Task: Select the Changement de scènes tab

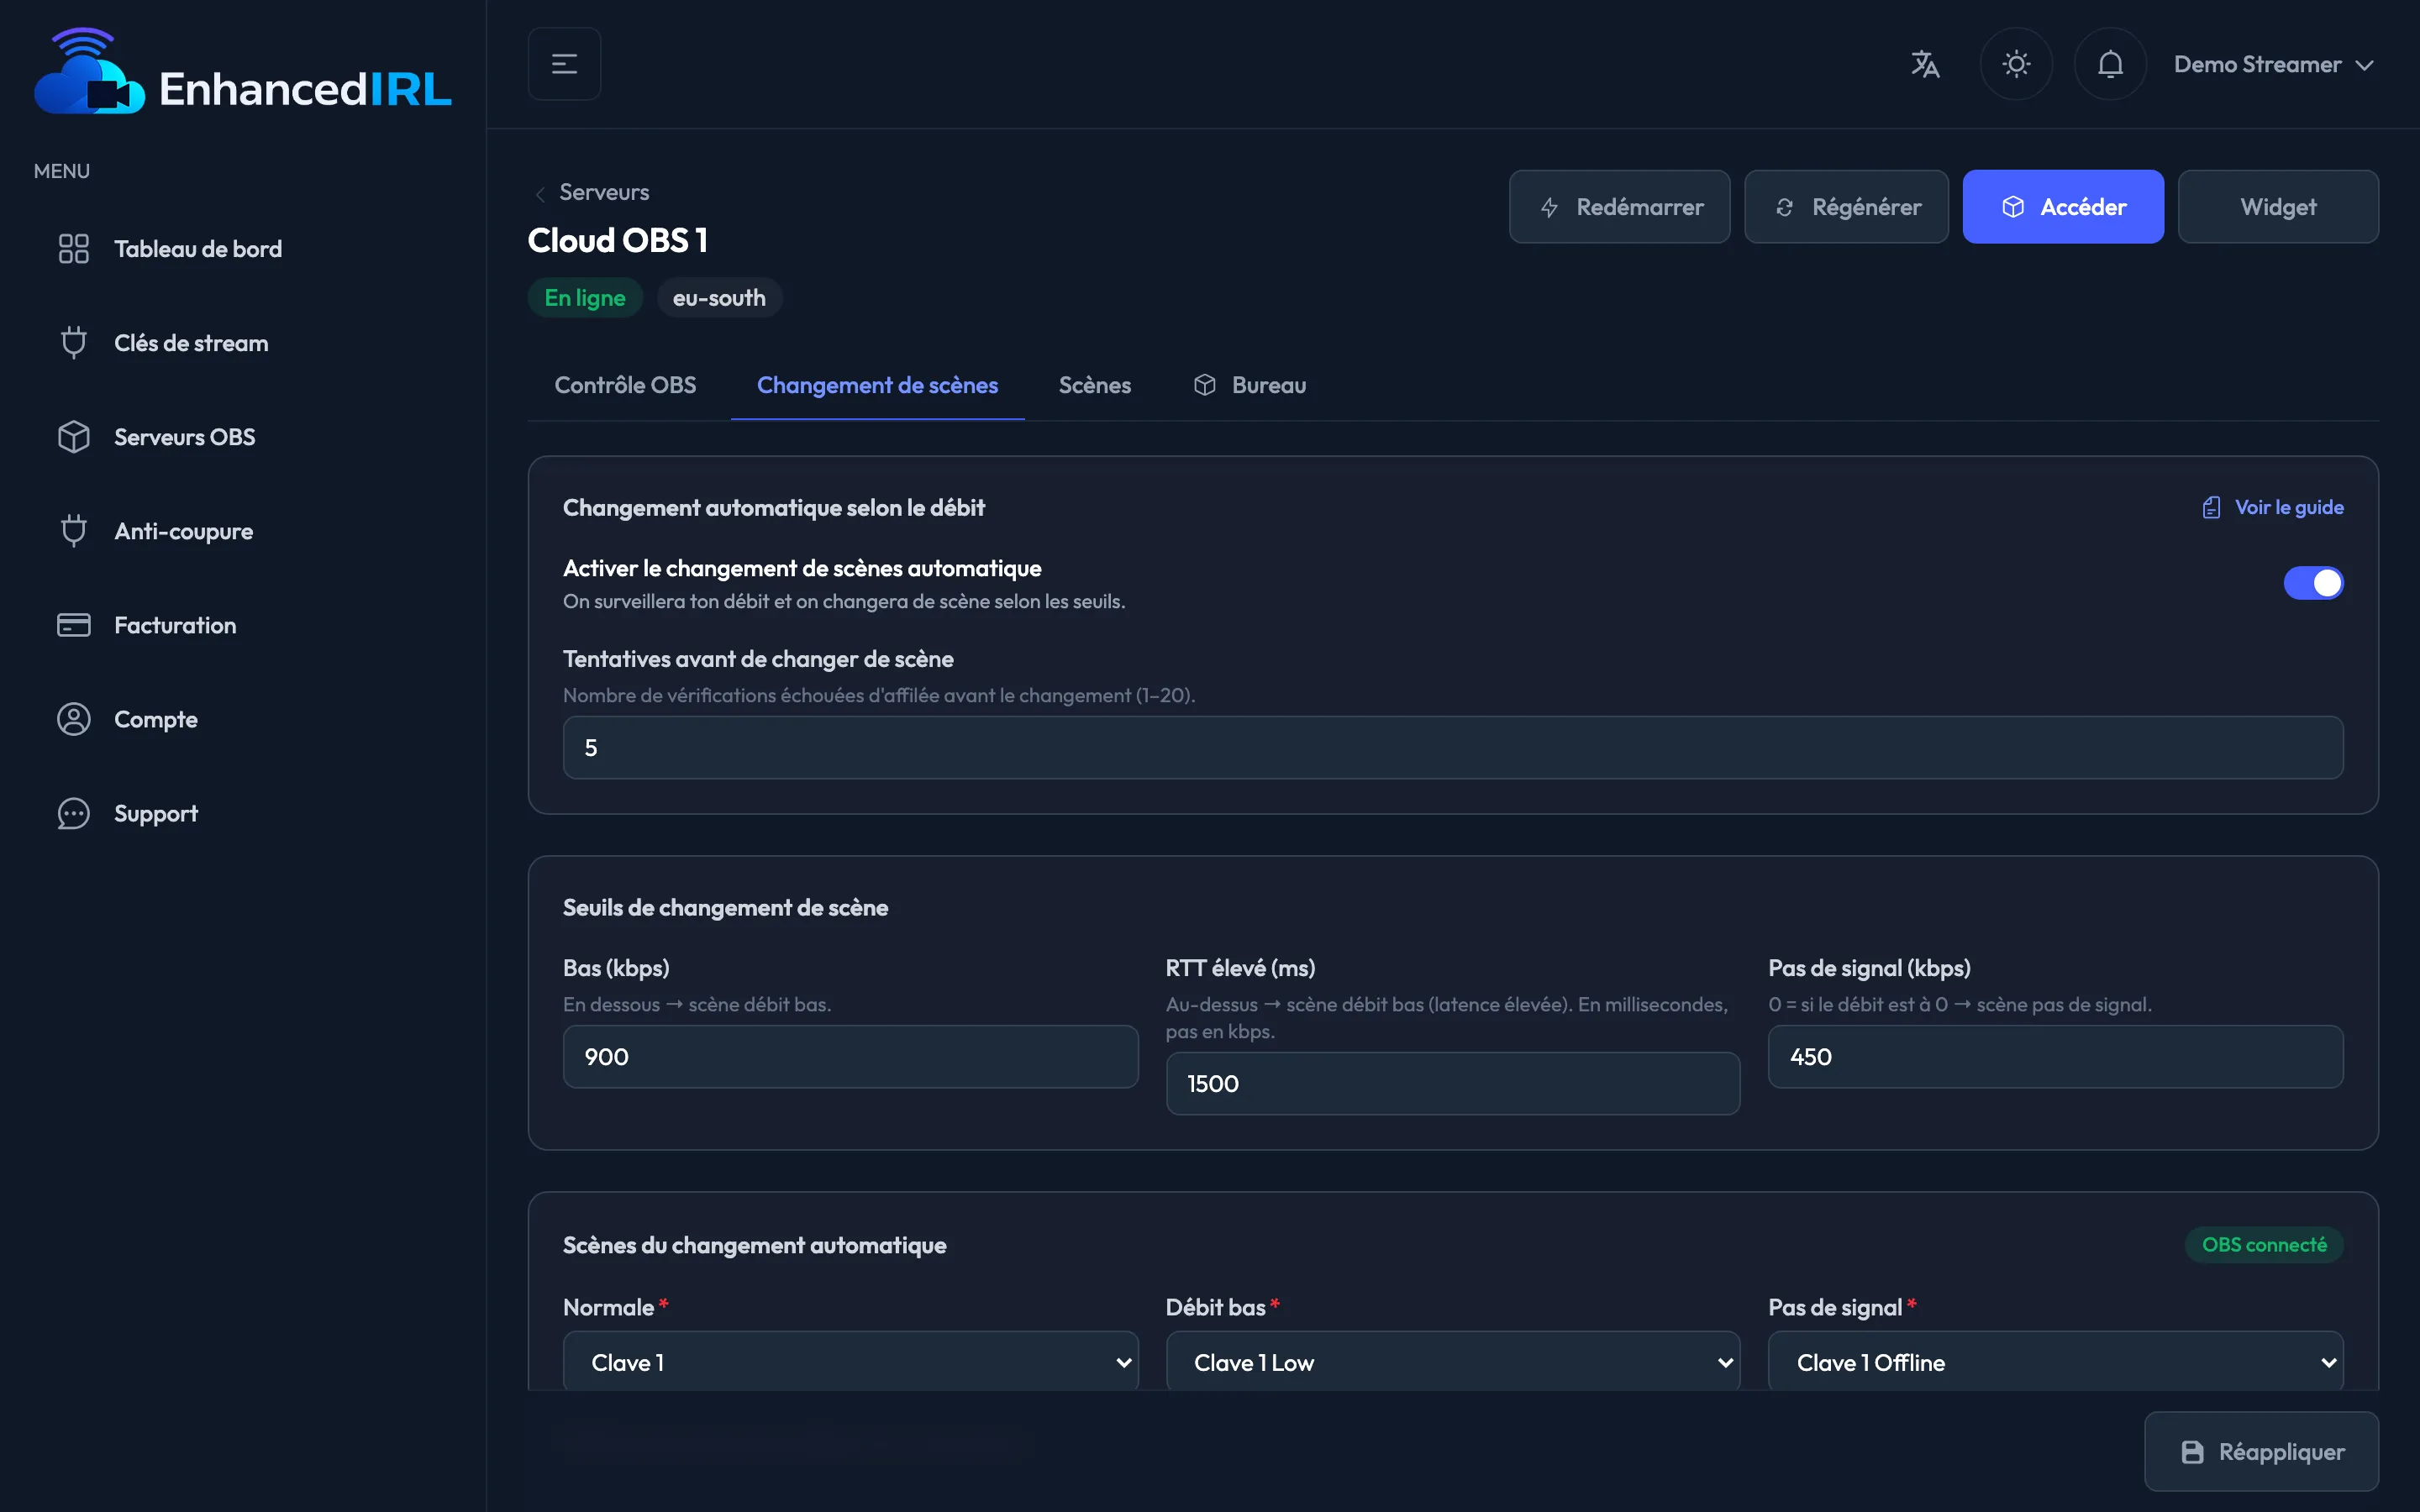Action: pyautogui.click(x=877, y=385)
